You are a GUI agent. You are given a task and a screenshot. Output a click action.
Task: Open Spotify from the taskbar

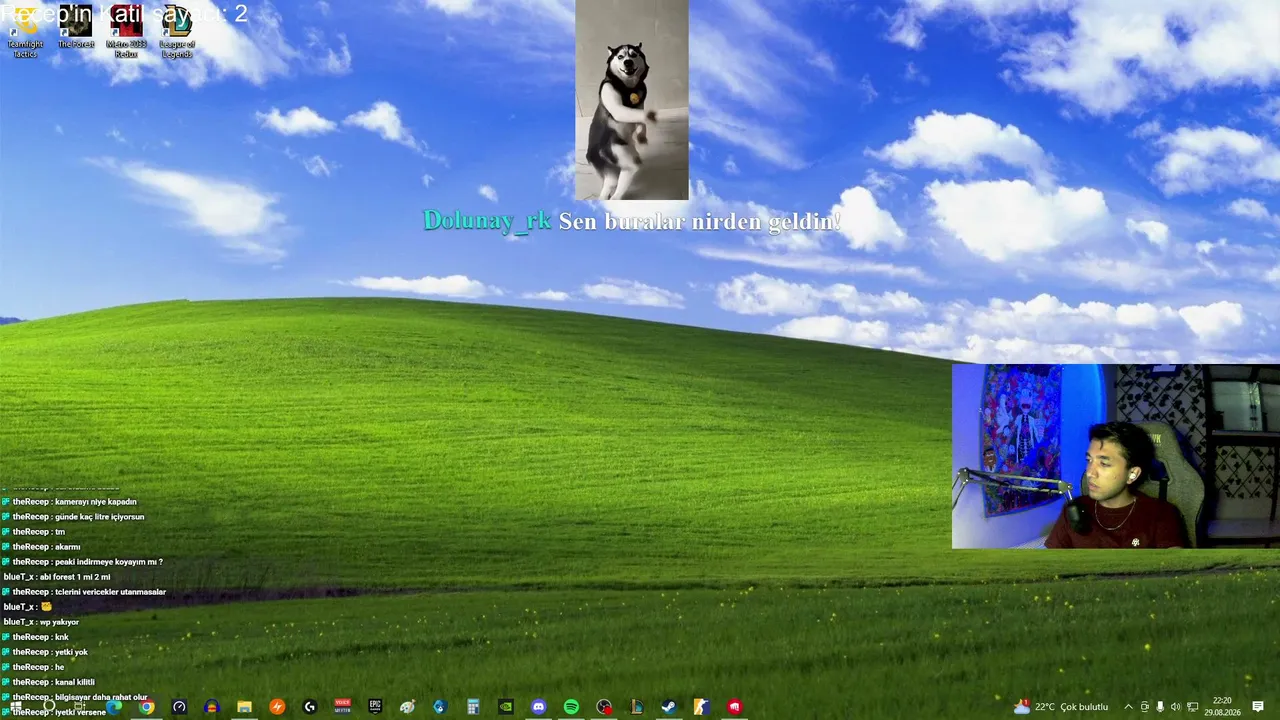pyautogui.click(x=571, y=707)
